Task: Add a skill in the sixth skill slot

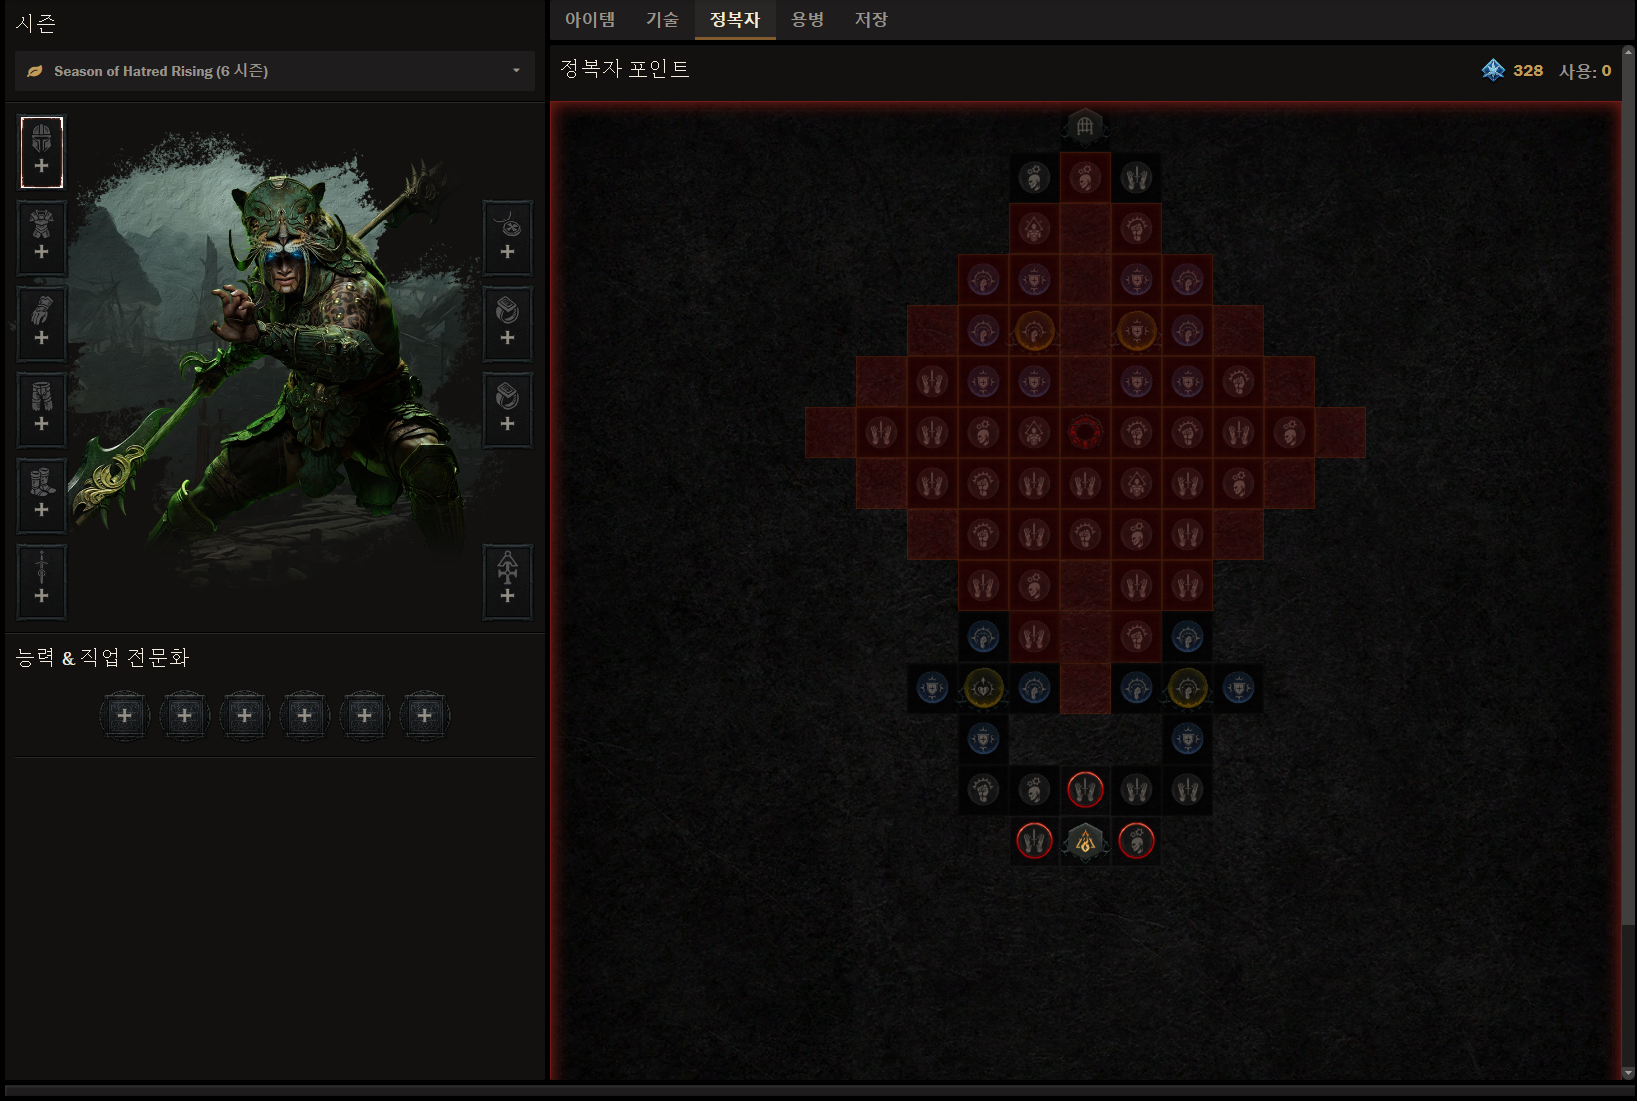Action: (x=425, y=716)
